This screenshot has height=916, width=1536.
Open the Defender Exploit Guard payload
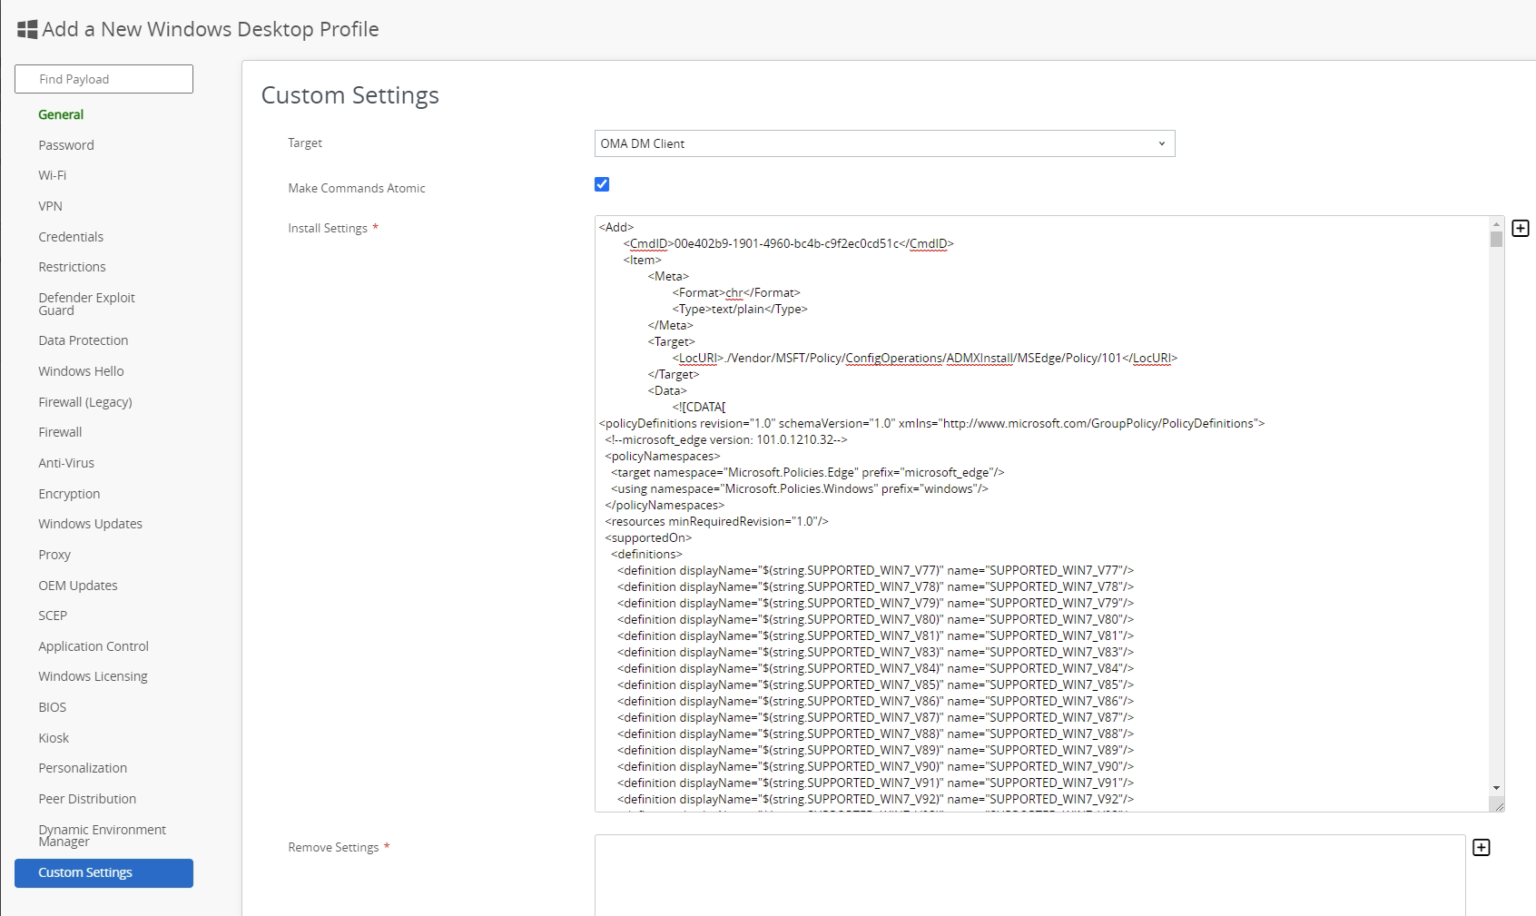pyautogui.click(x=86, y=303)
